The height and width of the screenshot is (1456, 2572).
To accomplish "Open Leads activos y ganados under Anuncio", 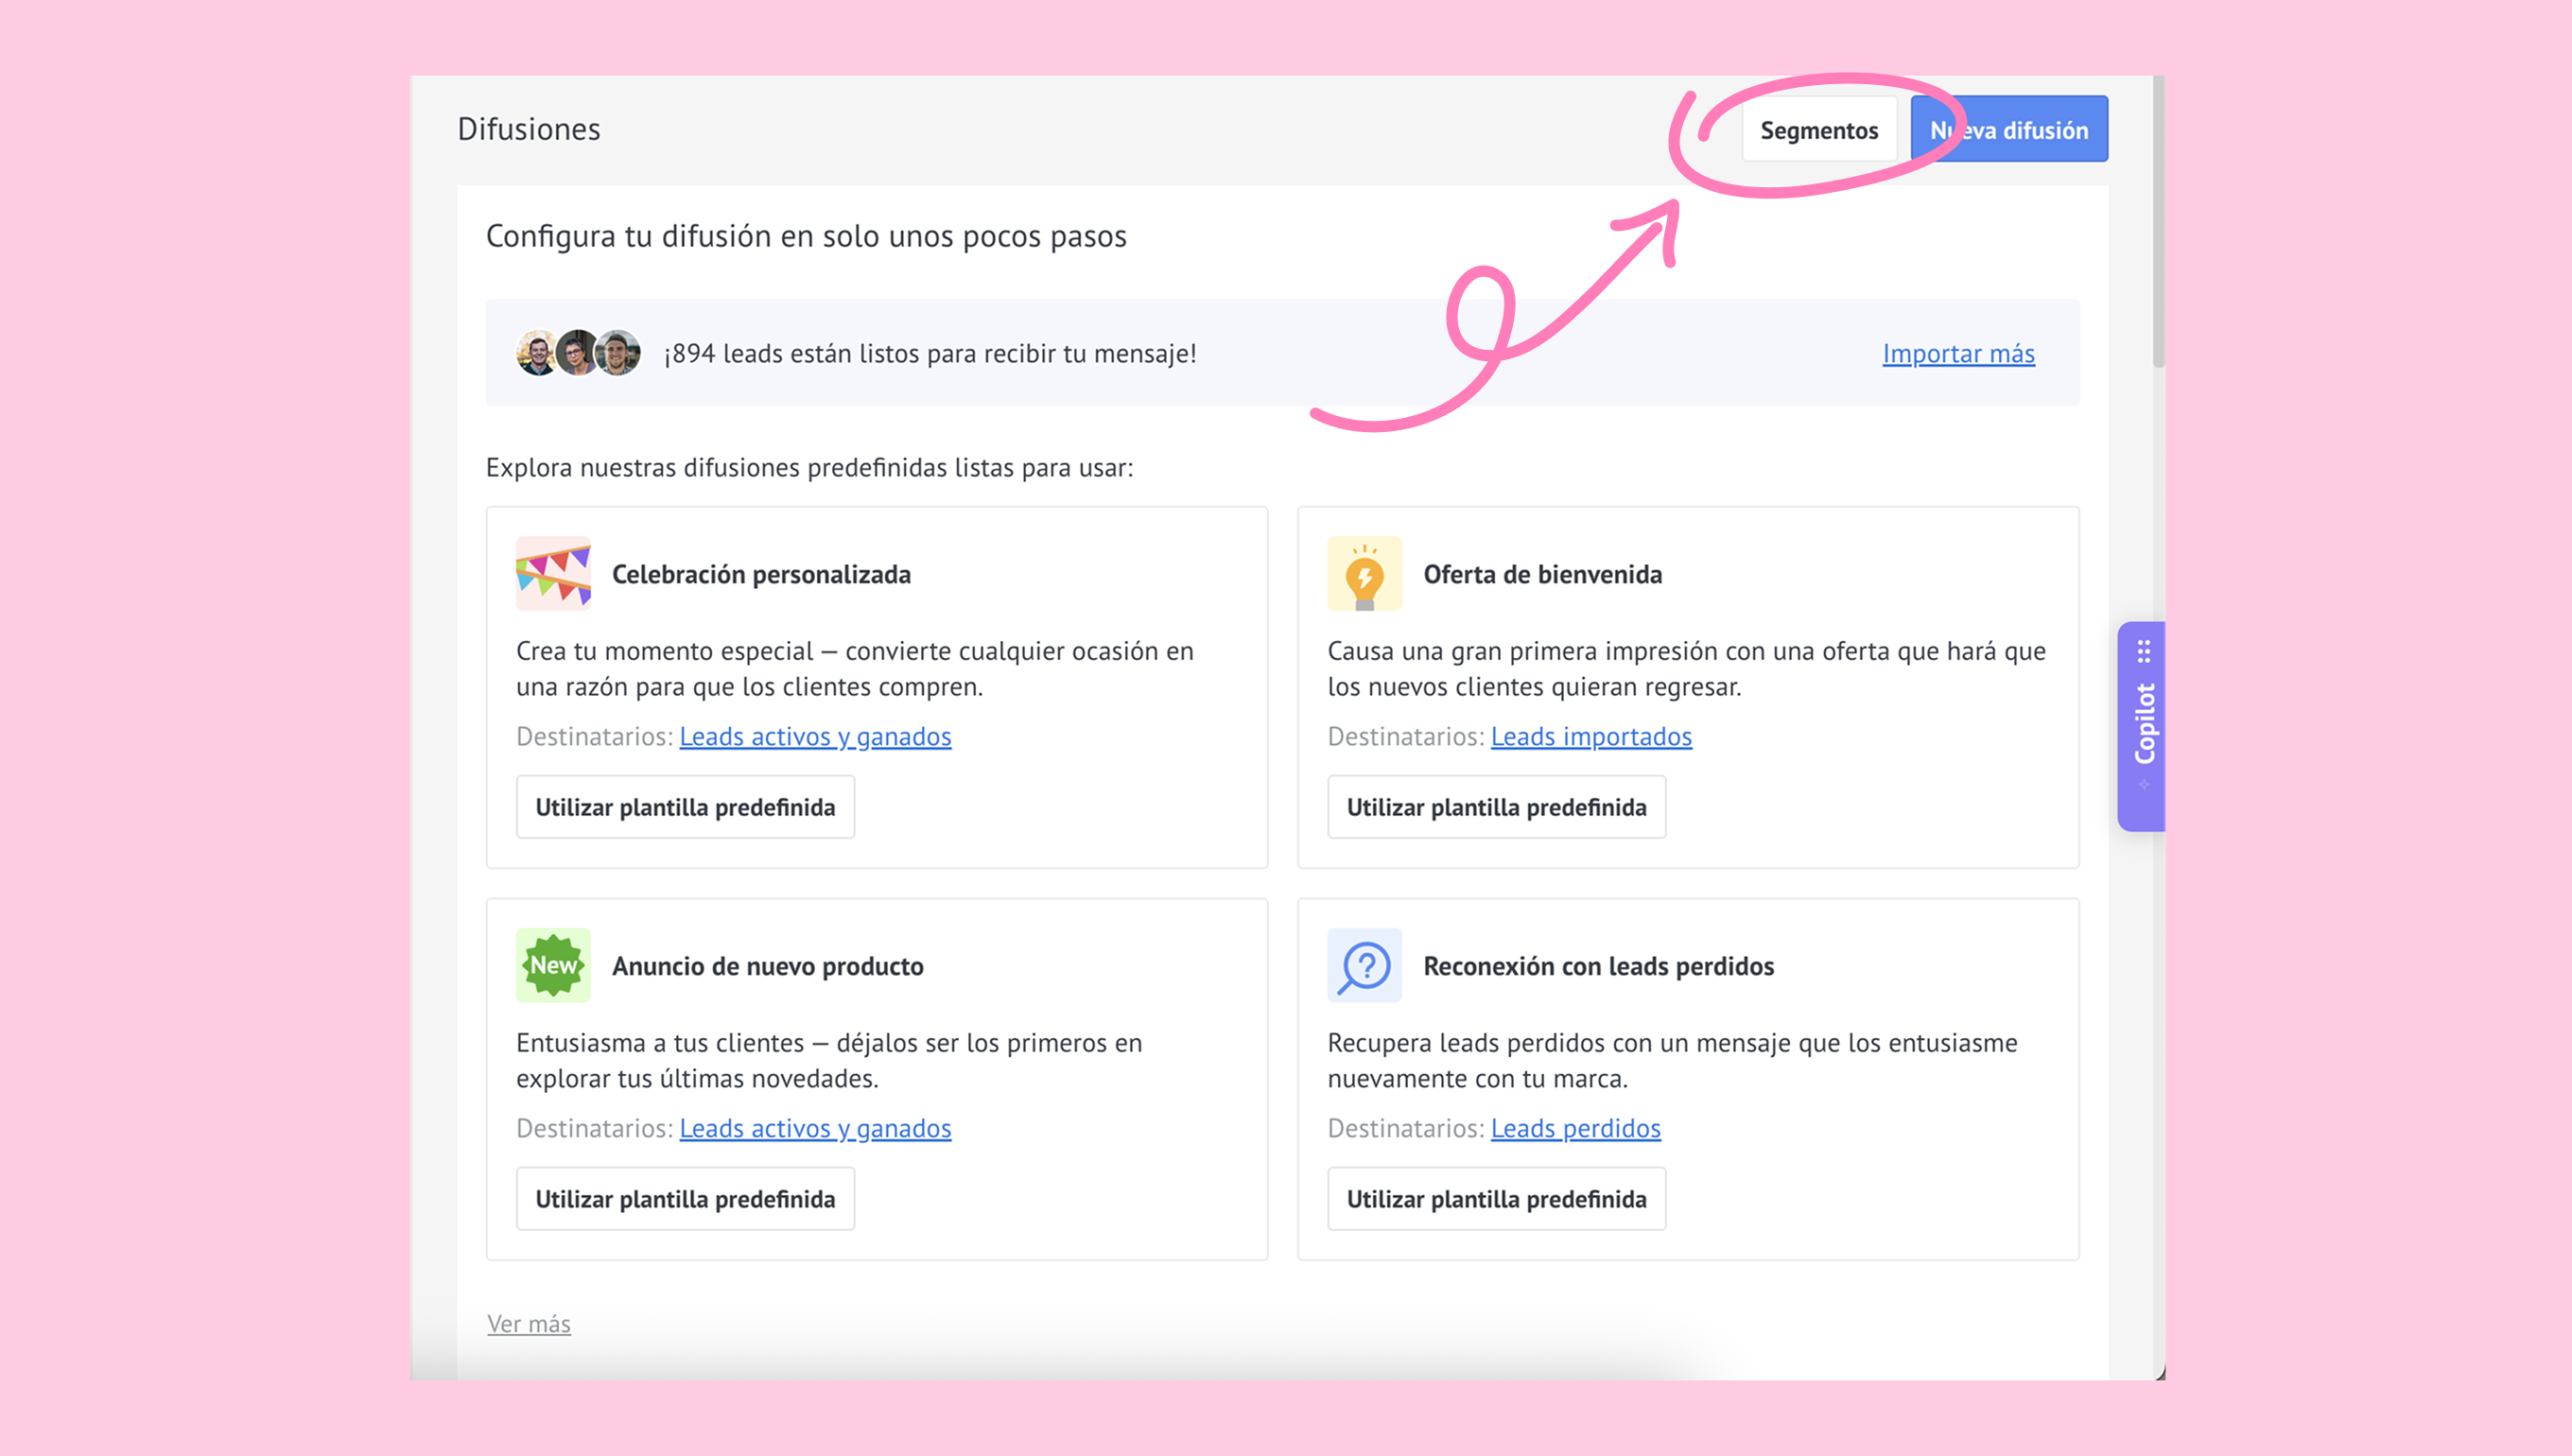I will pos(815,1129).
